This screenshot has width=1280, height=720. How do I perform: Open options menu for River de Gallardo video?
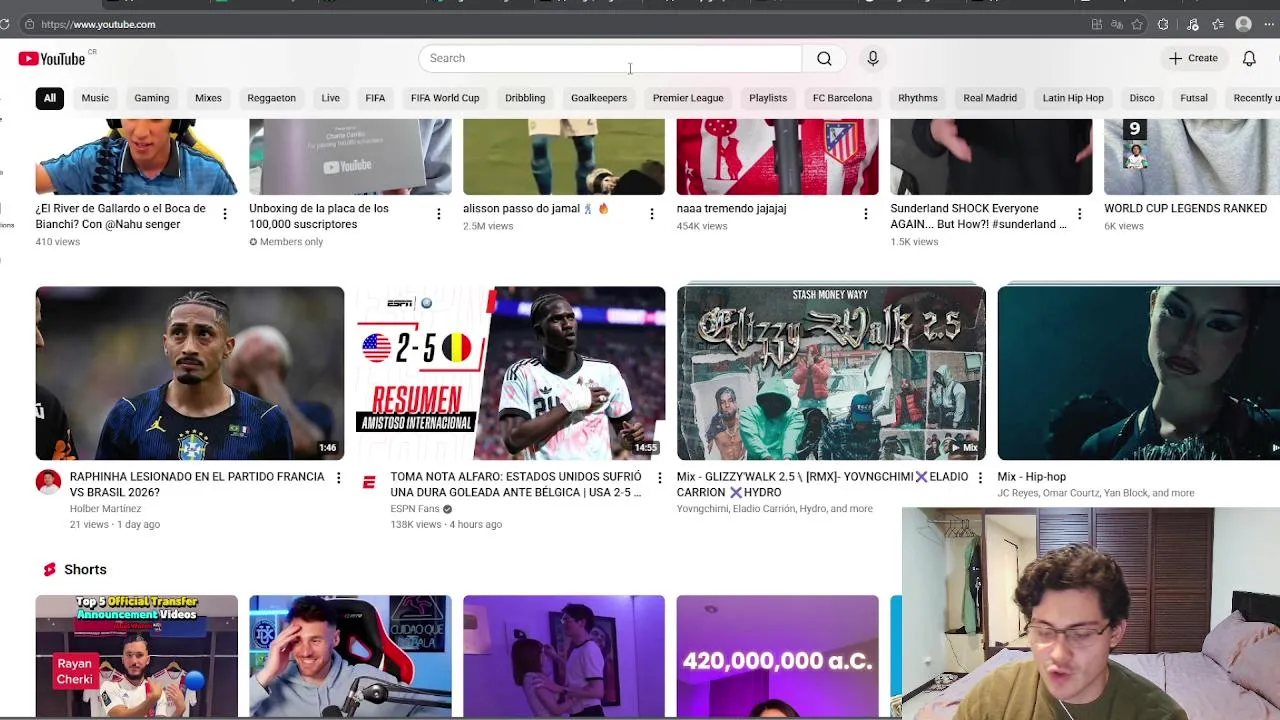click(x=224, y=214)
